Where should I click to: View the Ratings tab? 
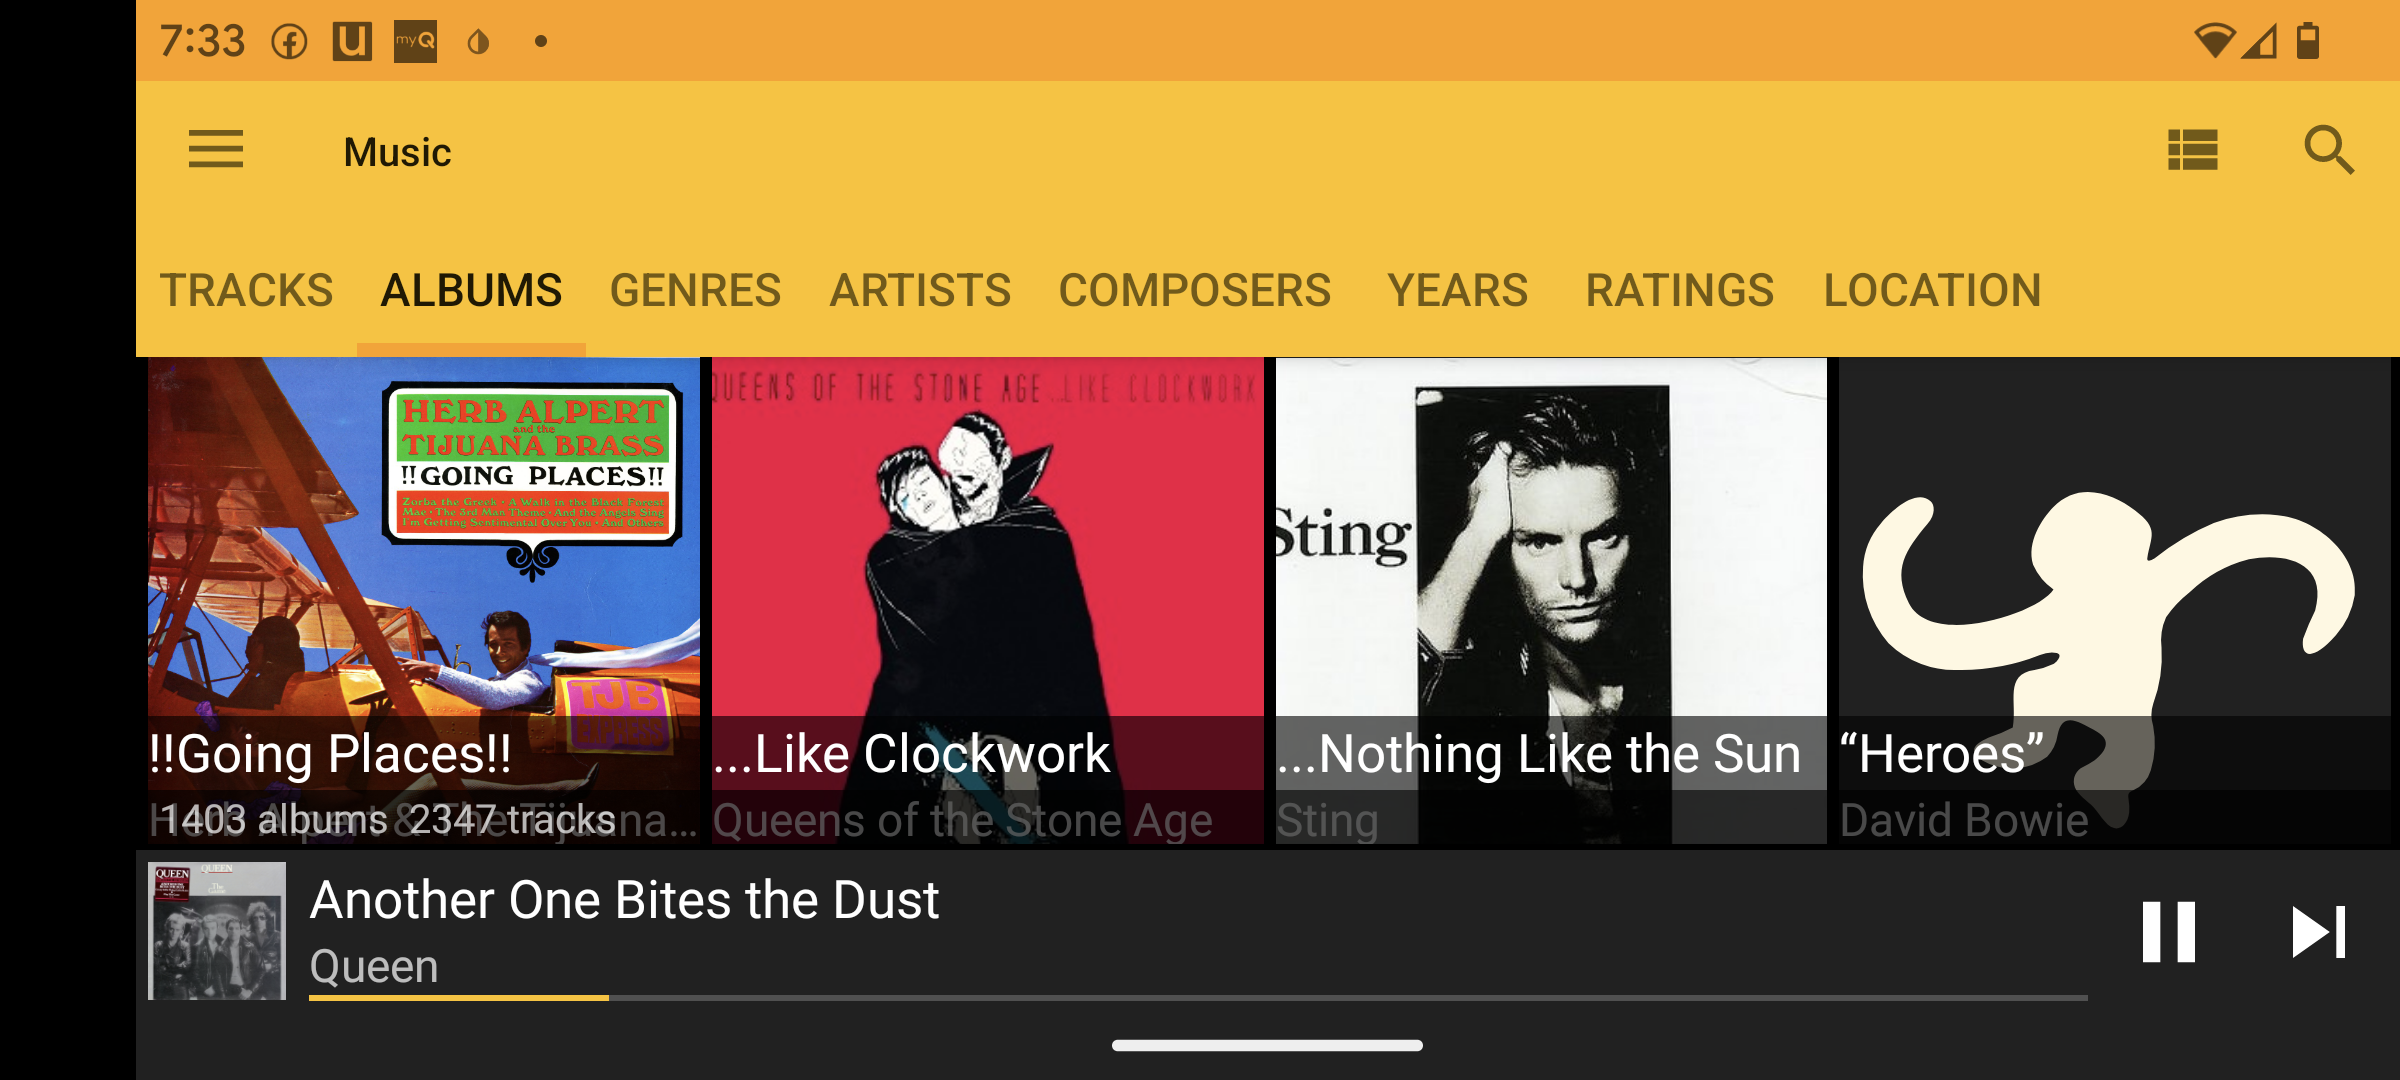[x=1679, y=291]
